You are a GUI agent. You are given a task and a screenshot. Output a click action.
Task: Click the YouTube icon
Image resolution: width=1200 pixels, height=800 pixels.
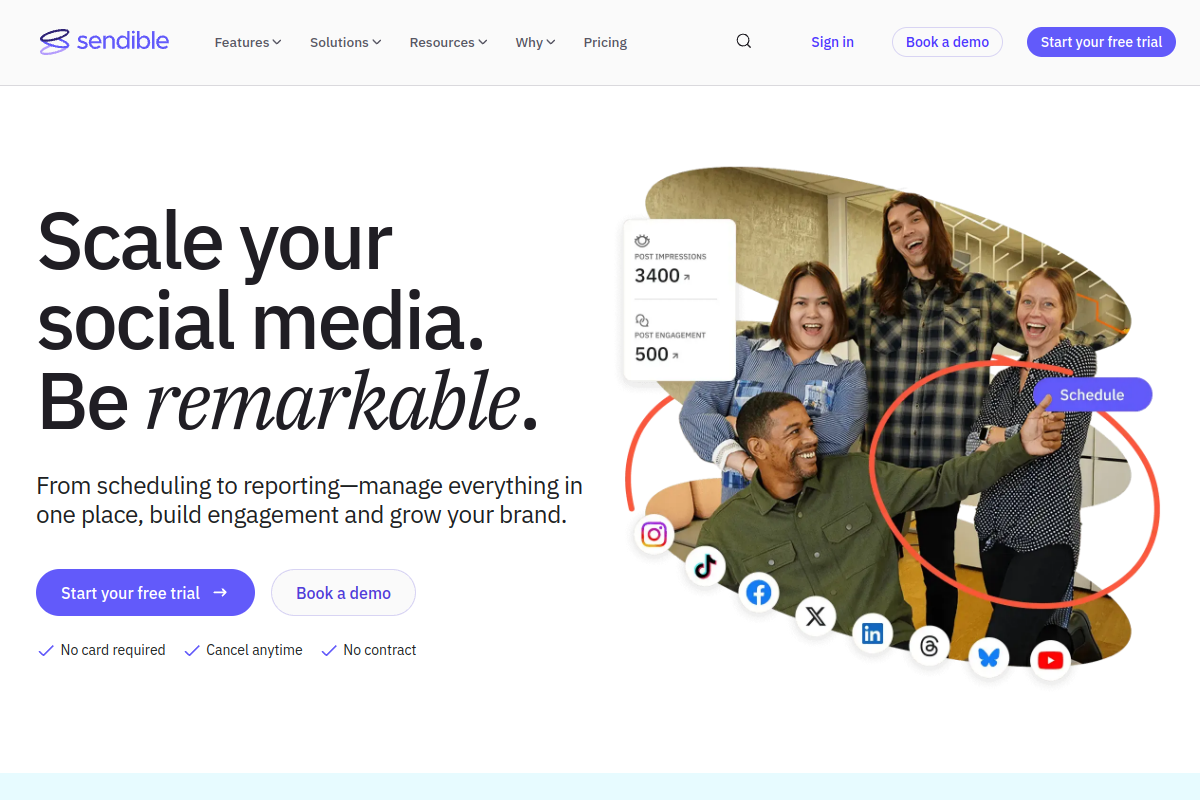point(1050,660)
